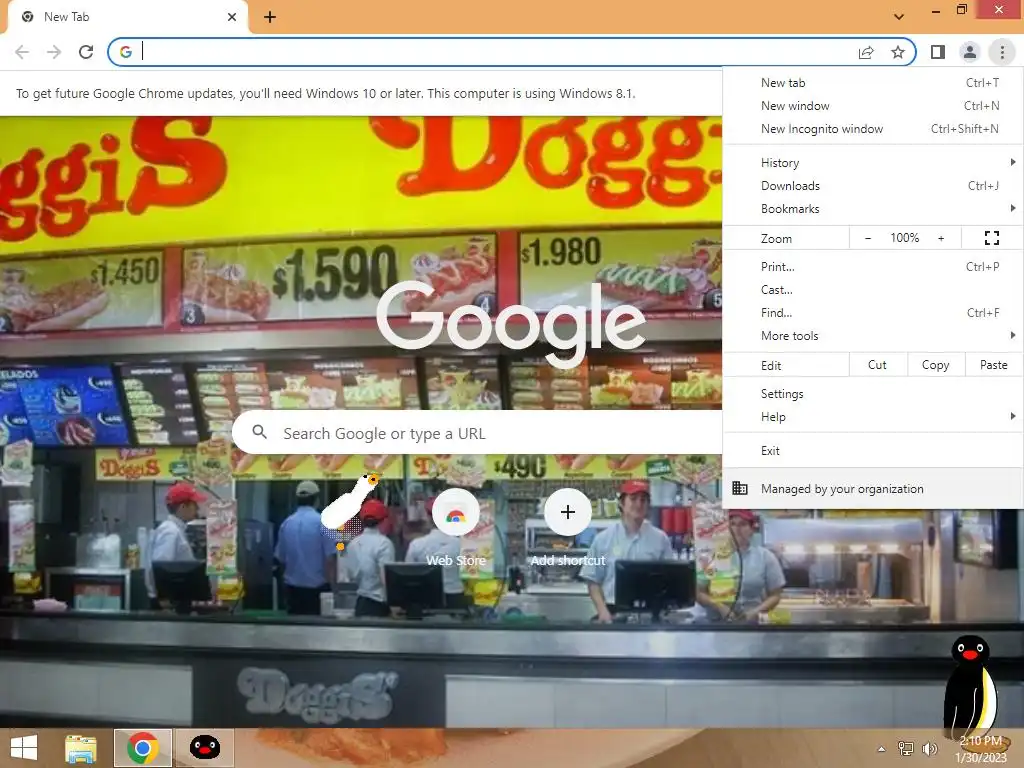
Task: Click the share this page icon
Action: click(866, 52)
